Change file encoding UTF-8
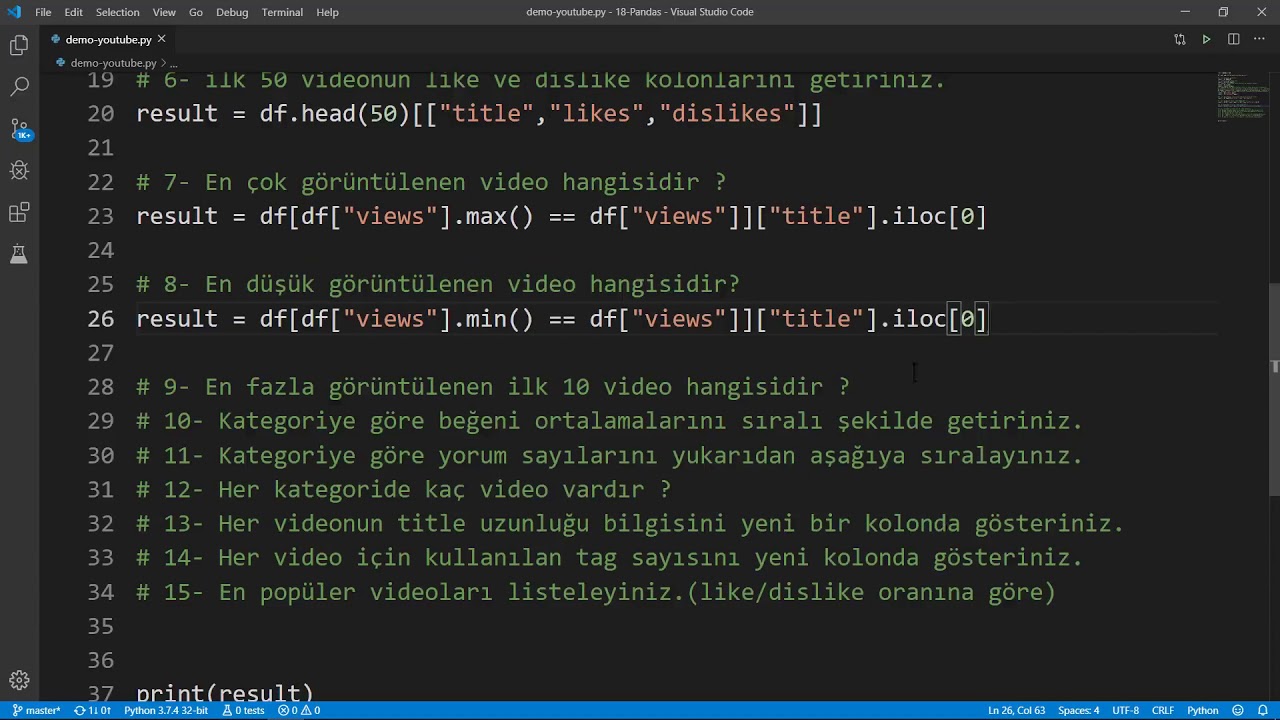1280x720 pixels. (x=1125, y=710)
